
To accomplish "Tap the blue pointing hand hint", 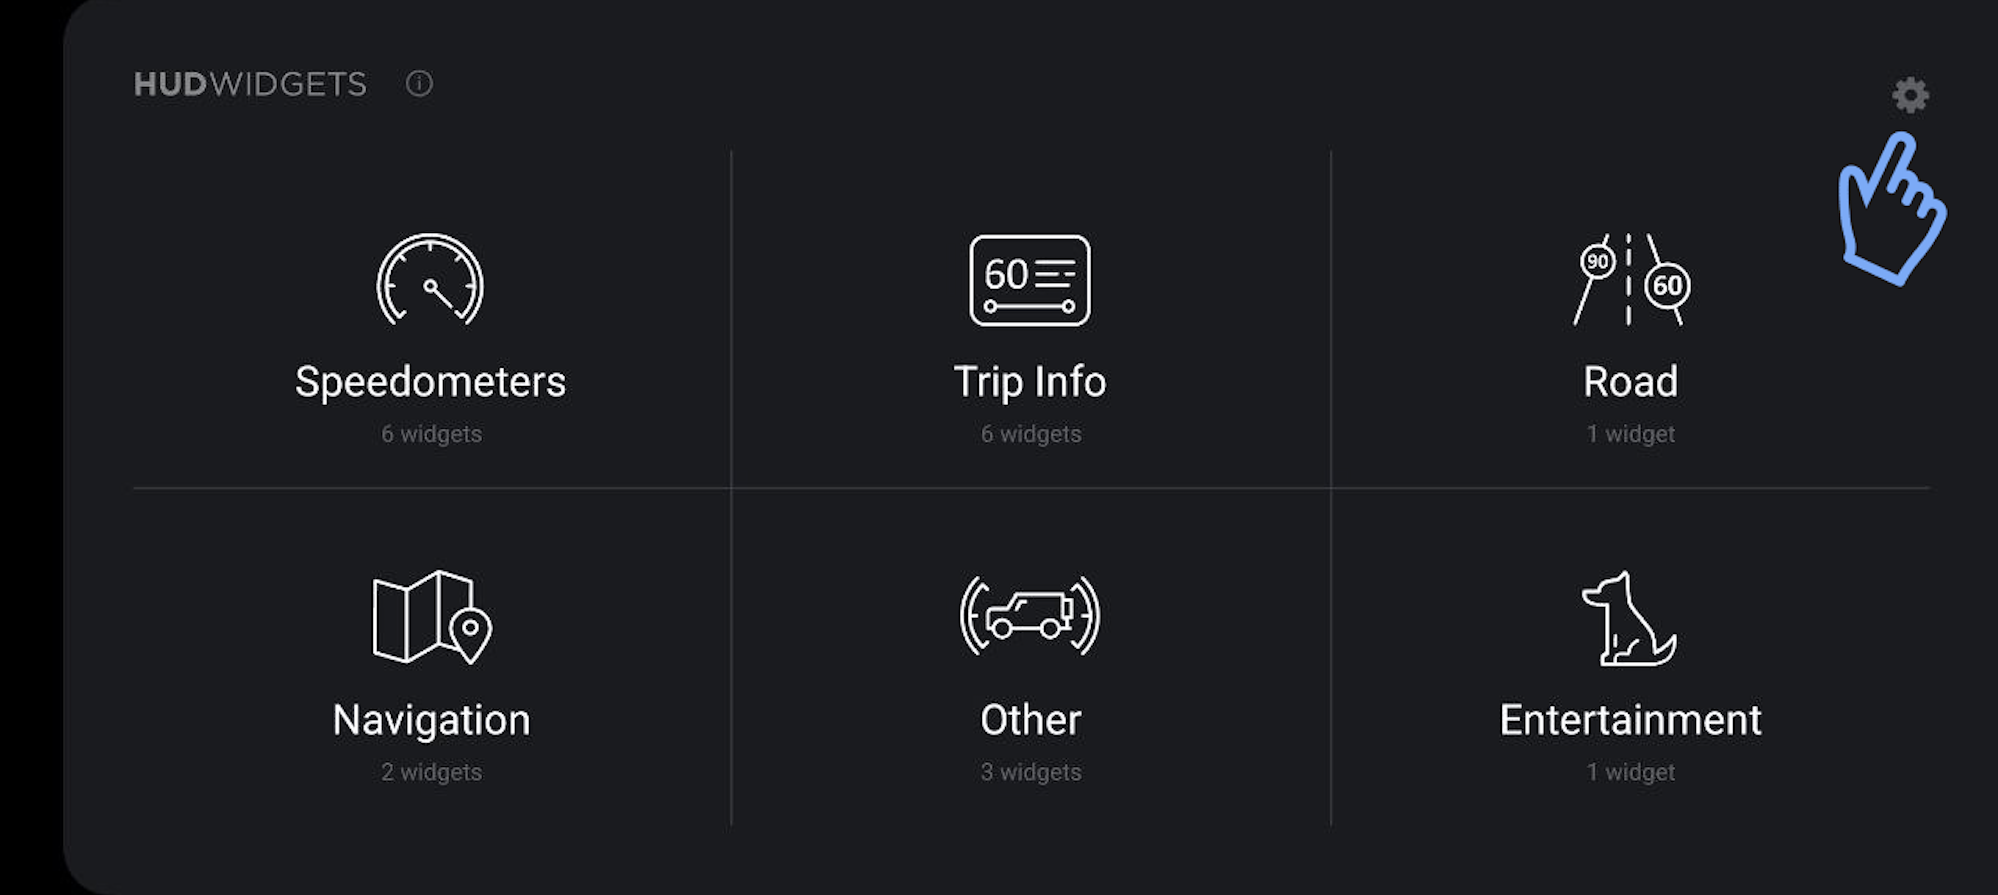I will 1892,209.
